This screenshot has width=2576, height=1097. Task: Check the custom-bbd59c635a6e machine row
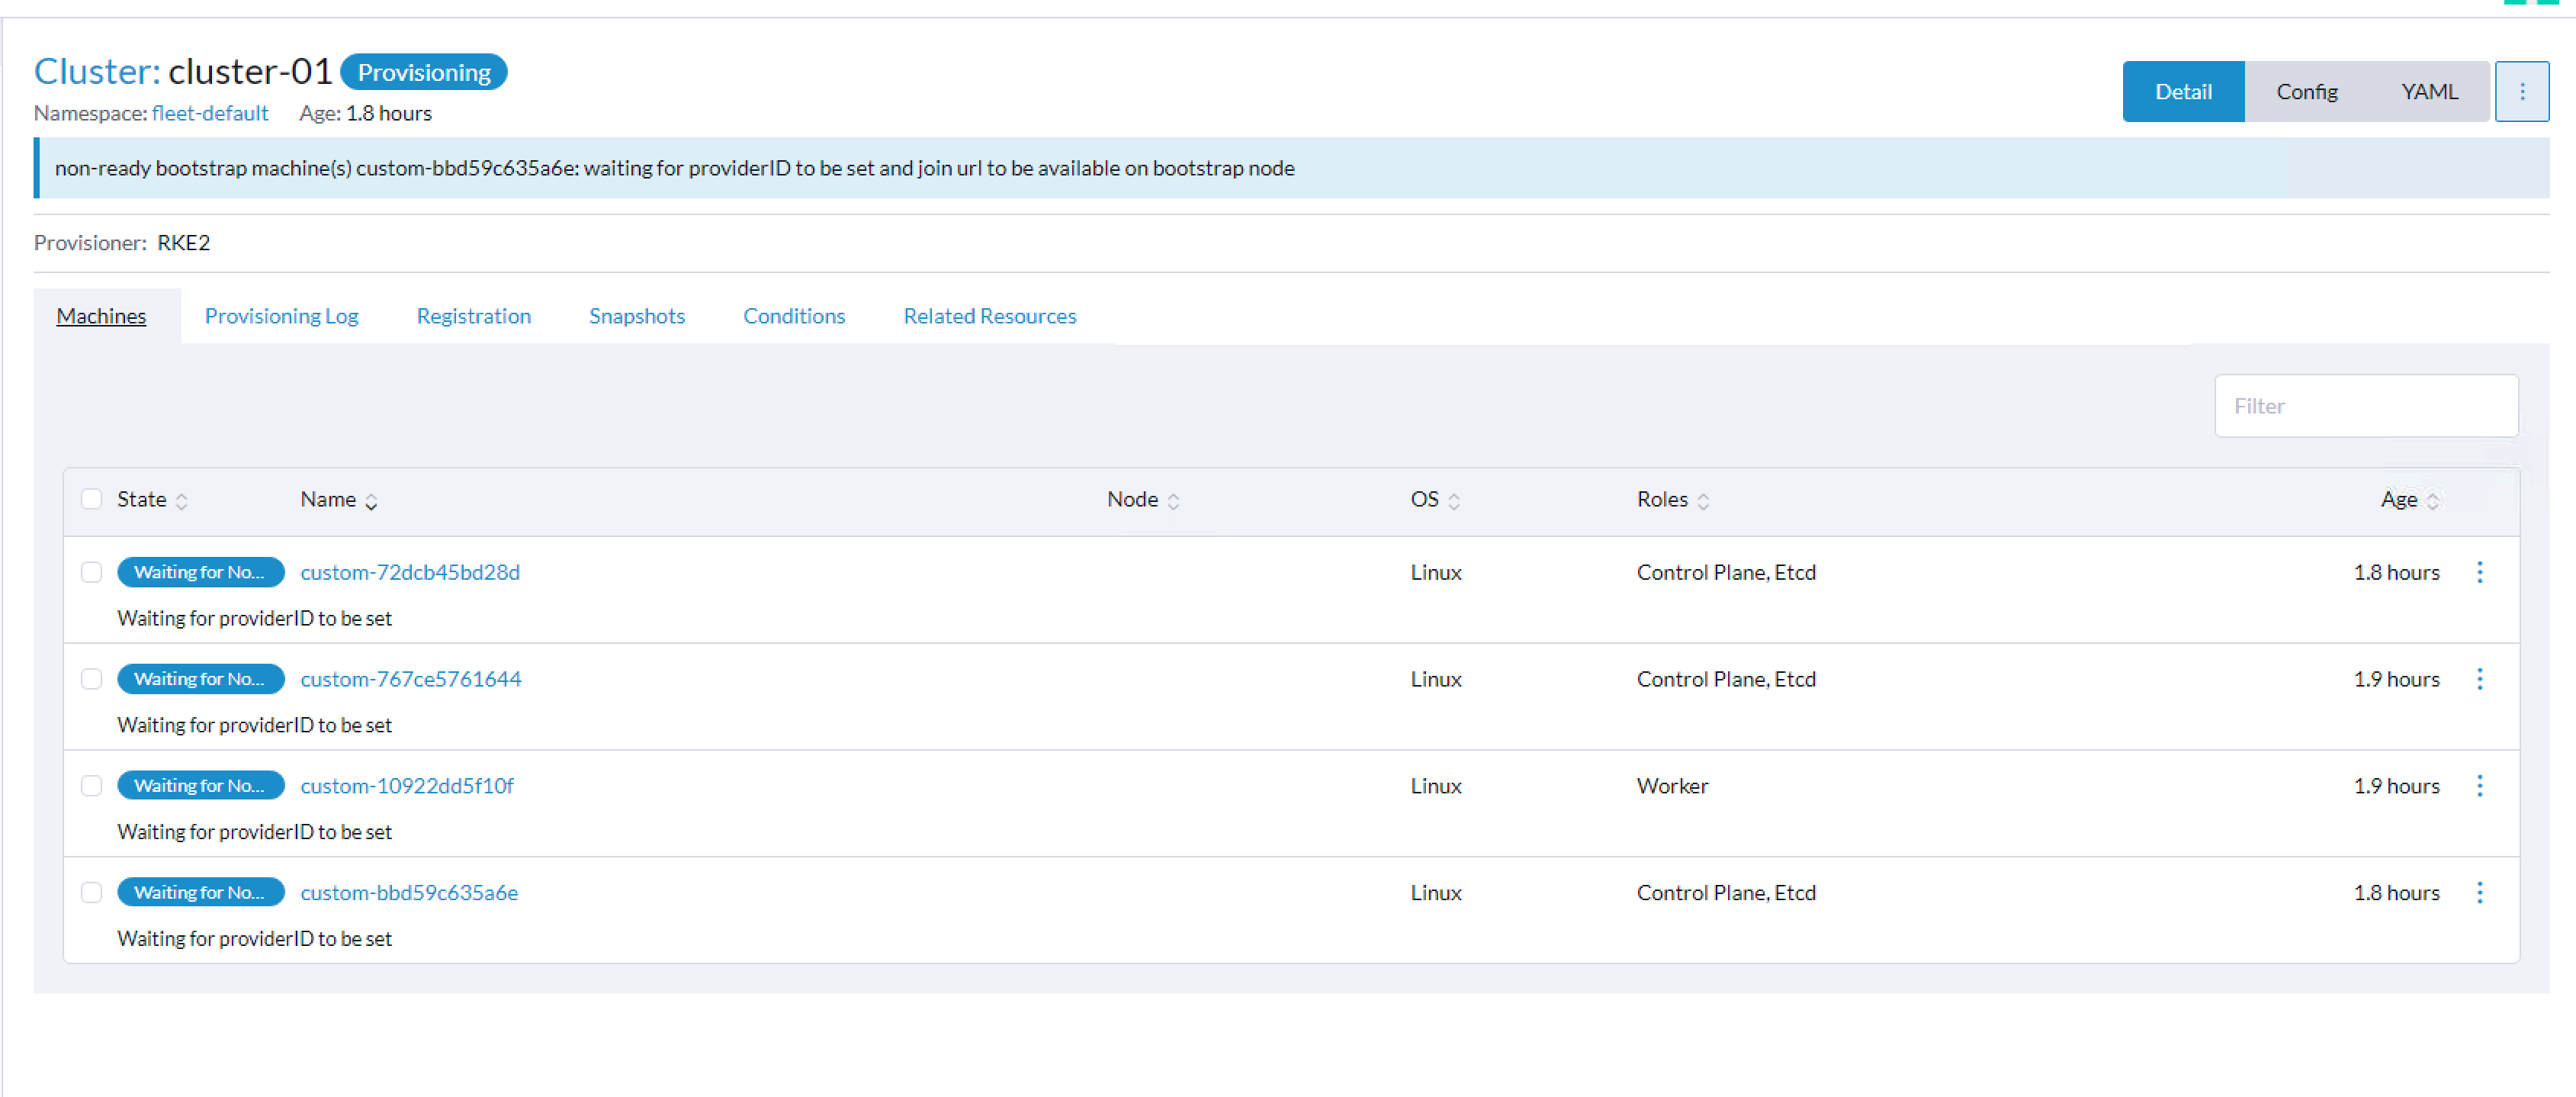click(x=91, y=892)
